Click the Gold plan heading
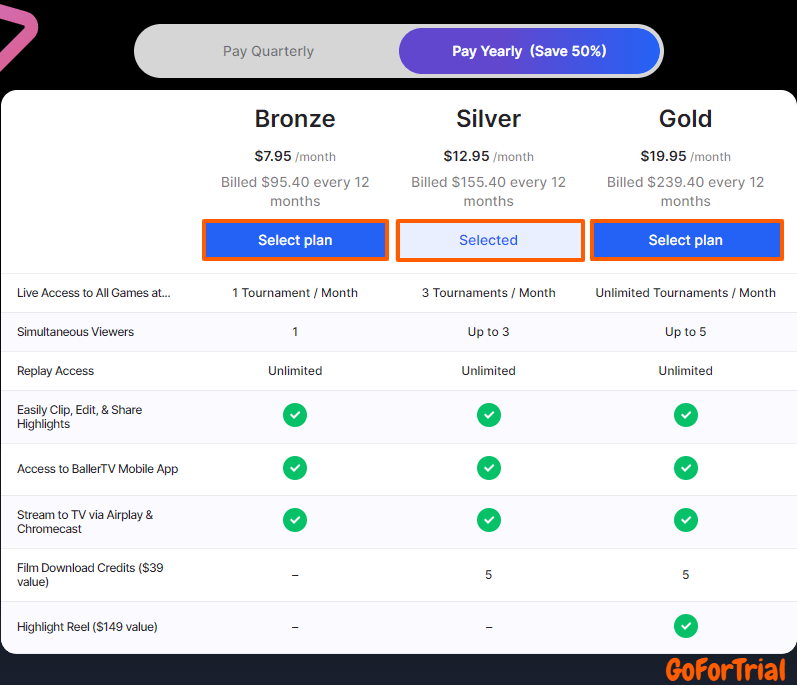This screenshot has width=797, height=685. point(686,119)
